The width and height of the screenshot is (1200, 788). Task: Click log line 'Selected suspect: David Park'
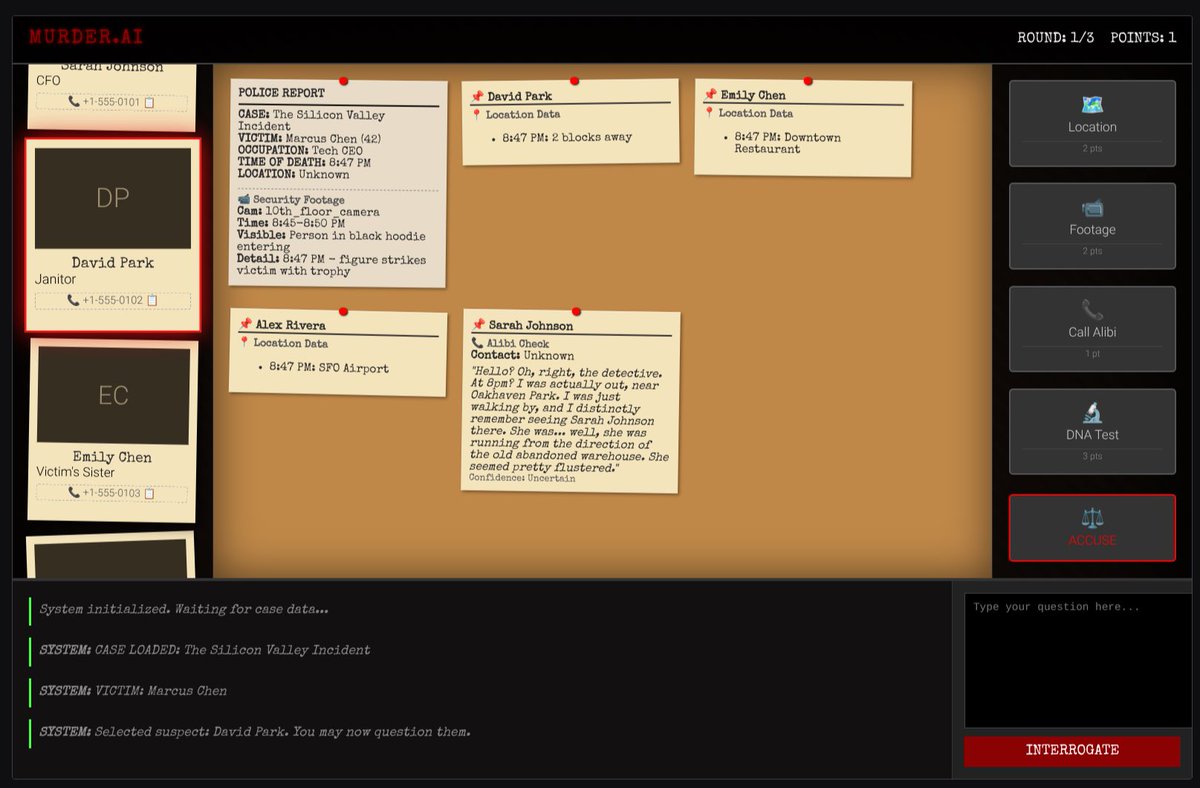point(255,732)
